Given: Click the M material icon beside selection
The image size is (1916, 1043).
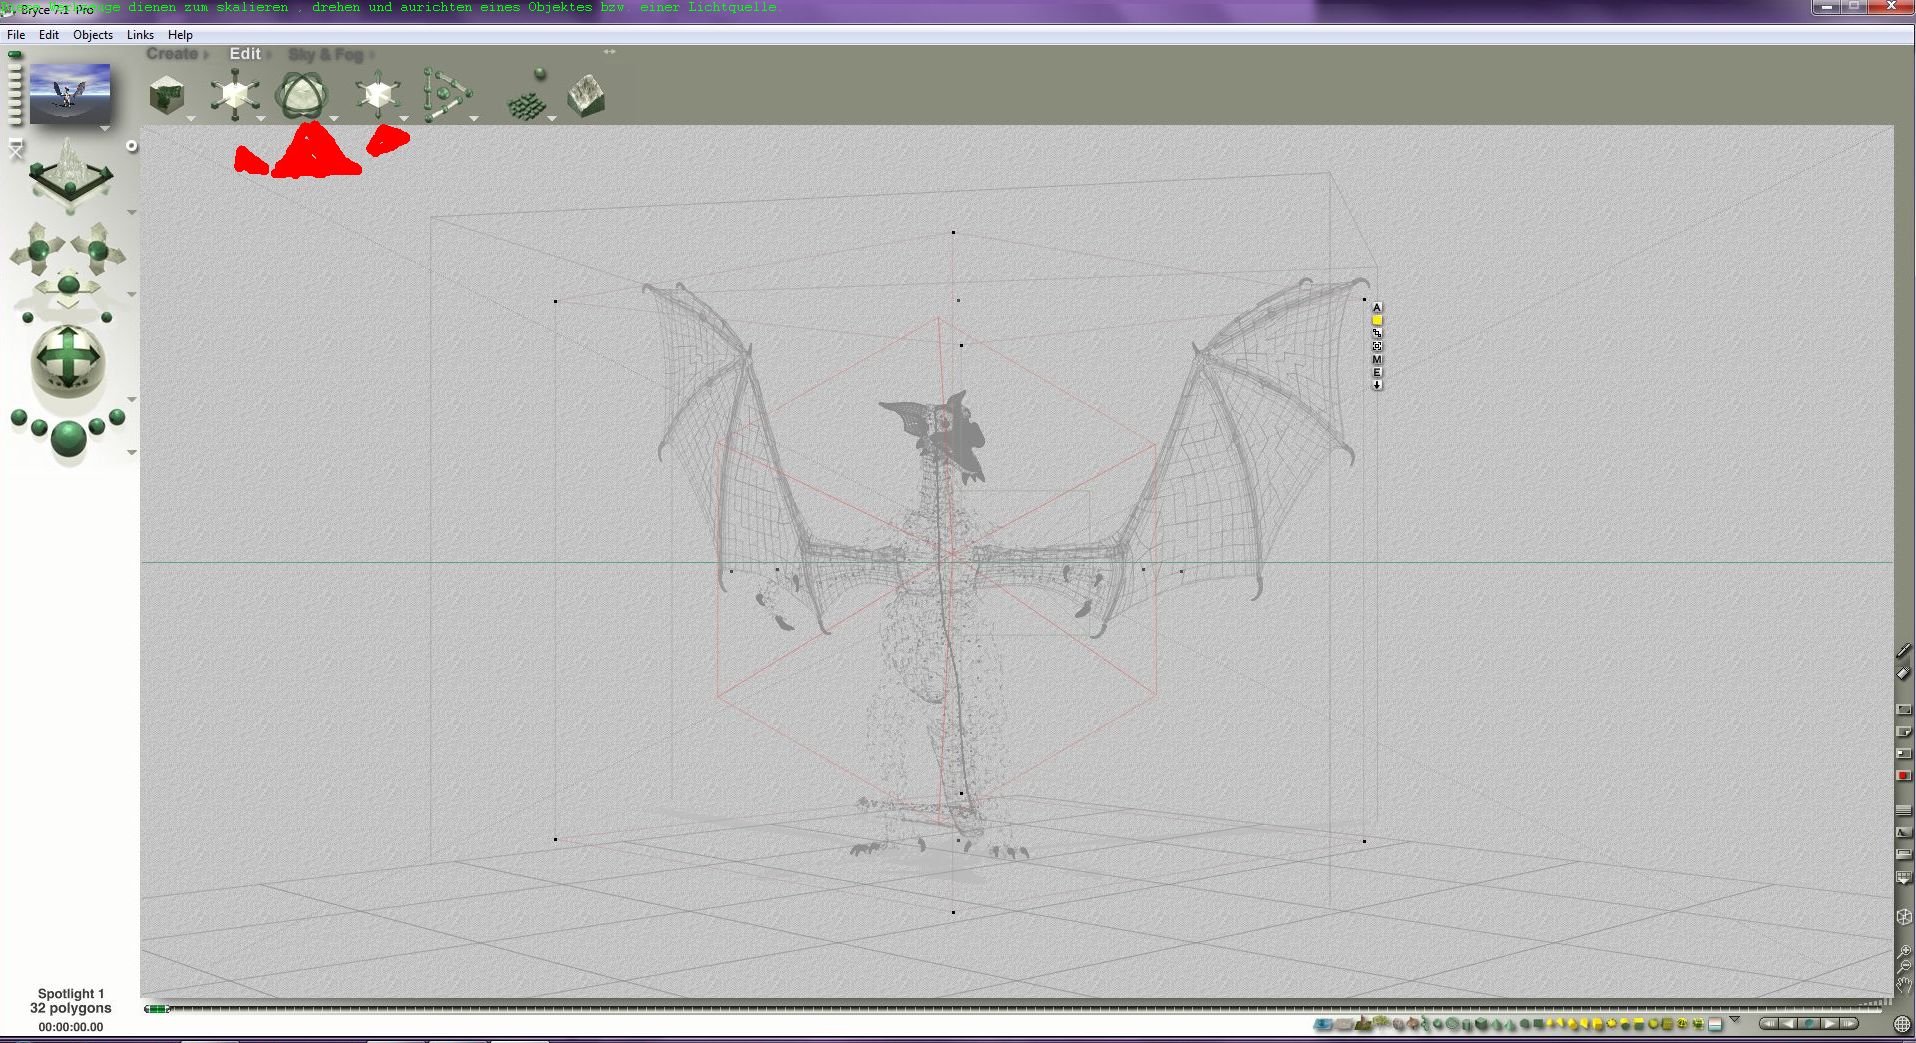Looking at the screenshot, I should [x=1377, y=359].
